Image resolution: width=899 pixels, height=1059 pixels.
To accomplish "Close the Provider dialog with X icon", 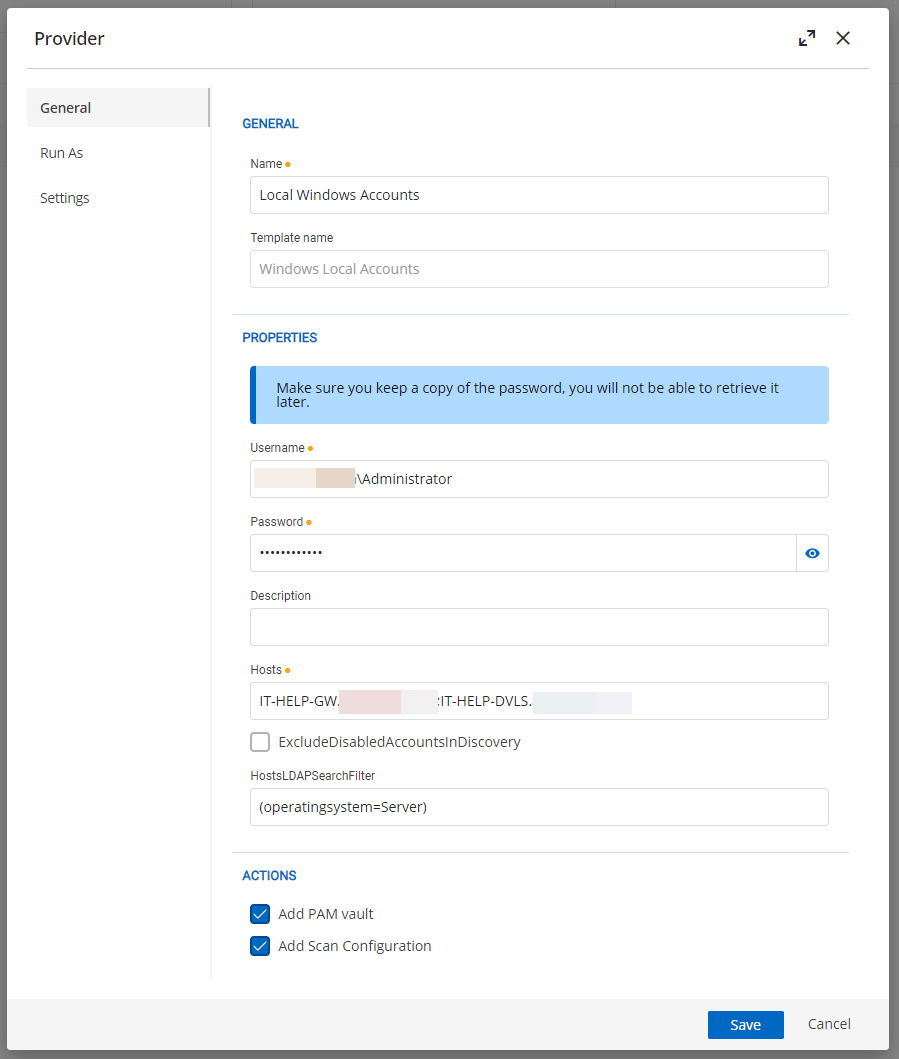I will [843, 38].
